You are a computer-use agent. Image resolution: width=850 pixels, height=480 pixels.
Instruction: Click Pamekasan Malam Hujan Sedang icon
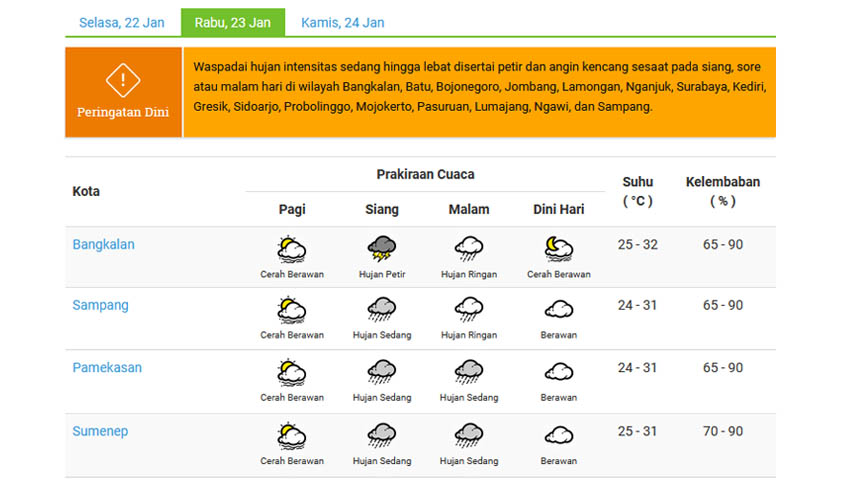(468, 372)
